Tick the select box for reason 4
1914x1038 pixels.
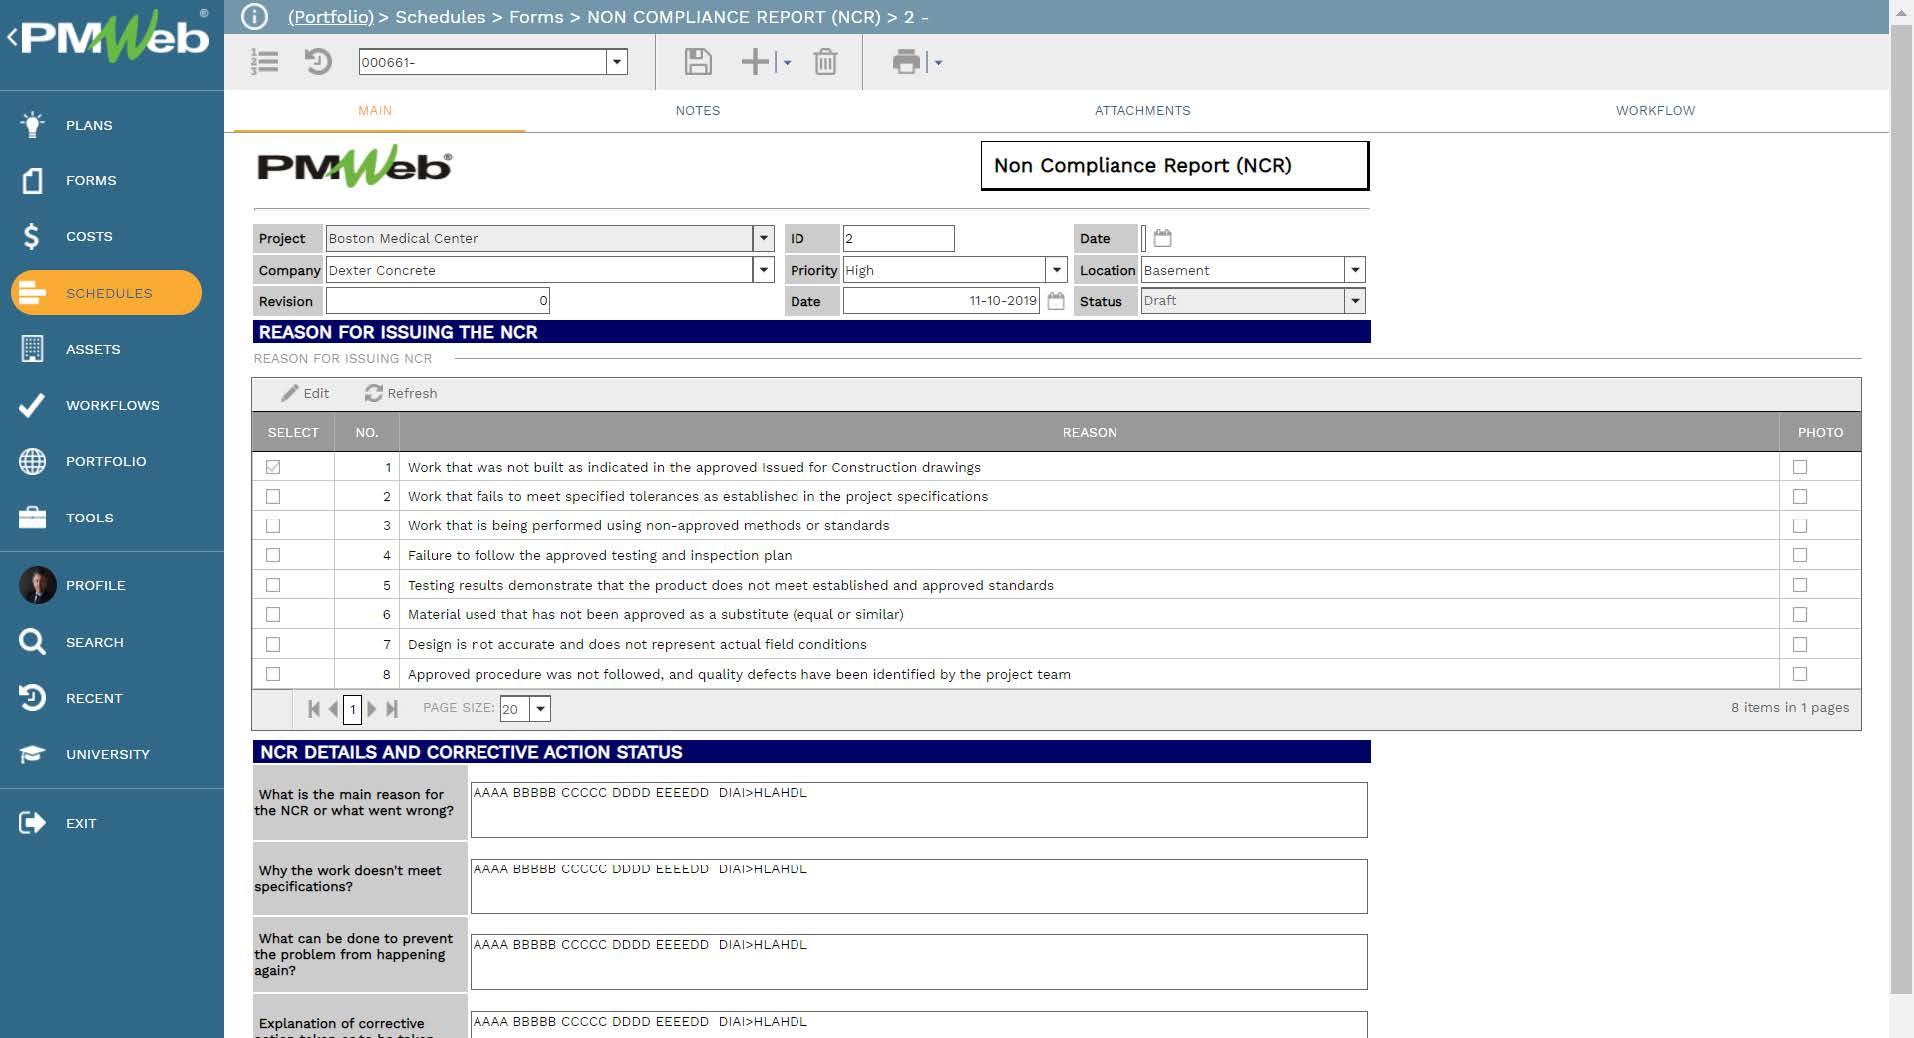[x=273, y=555]
